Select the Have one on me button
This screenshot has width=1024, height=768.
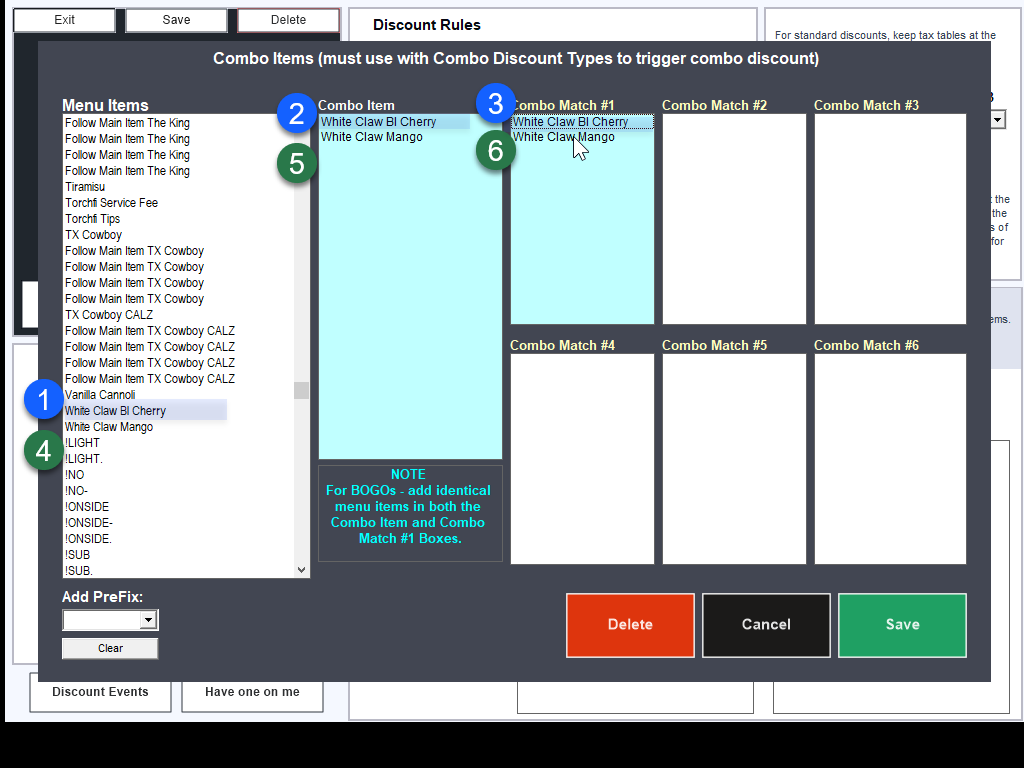(x=252, y=692)
